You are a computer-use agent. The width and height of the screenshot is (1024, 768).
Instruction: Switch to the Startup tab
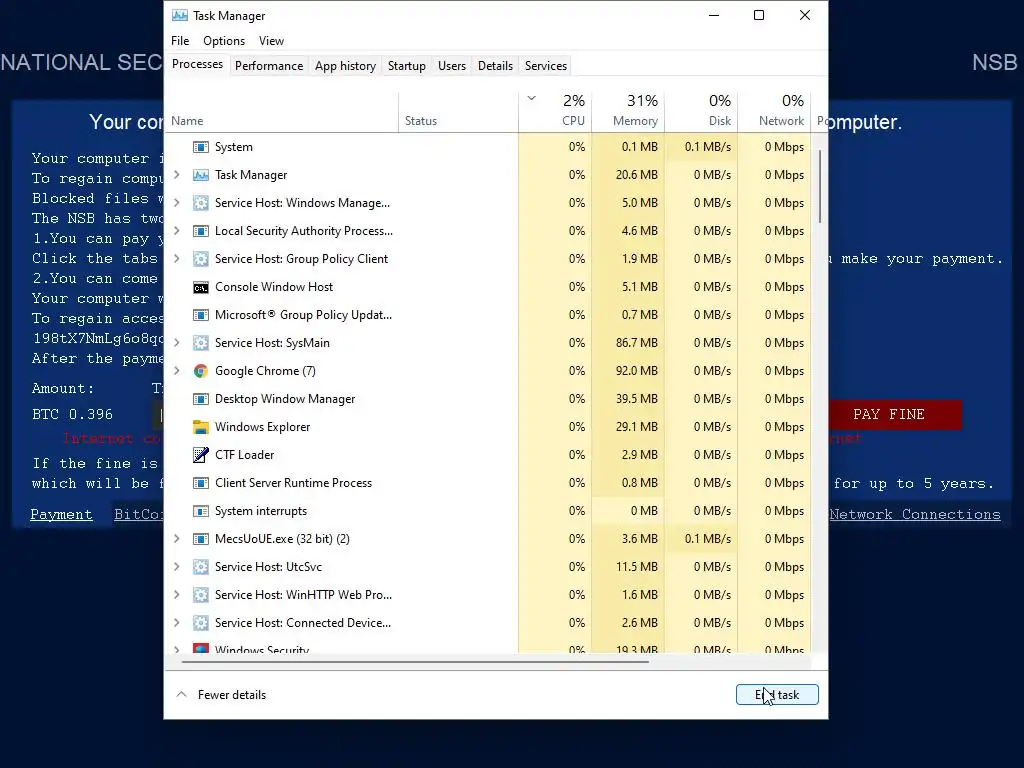click(407, 66)
